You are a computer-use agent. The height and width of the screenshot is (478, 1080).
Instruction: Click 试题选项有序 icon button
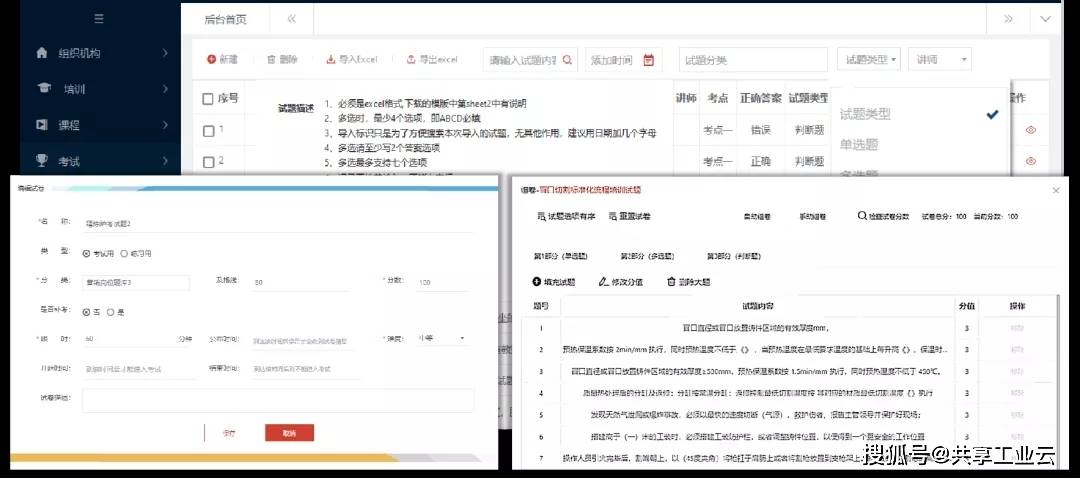click(565, 216)
